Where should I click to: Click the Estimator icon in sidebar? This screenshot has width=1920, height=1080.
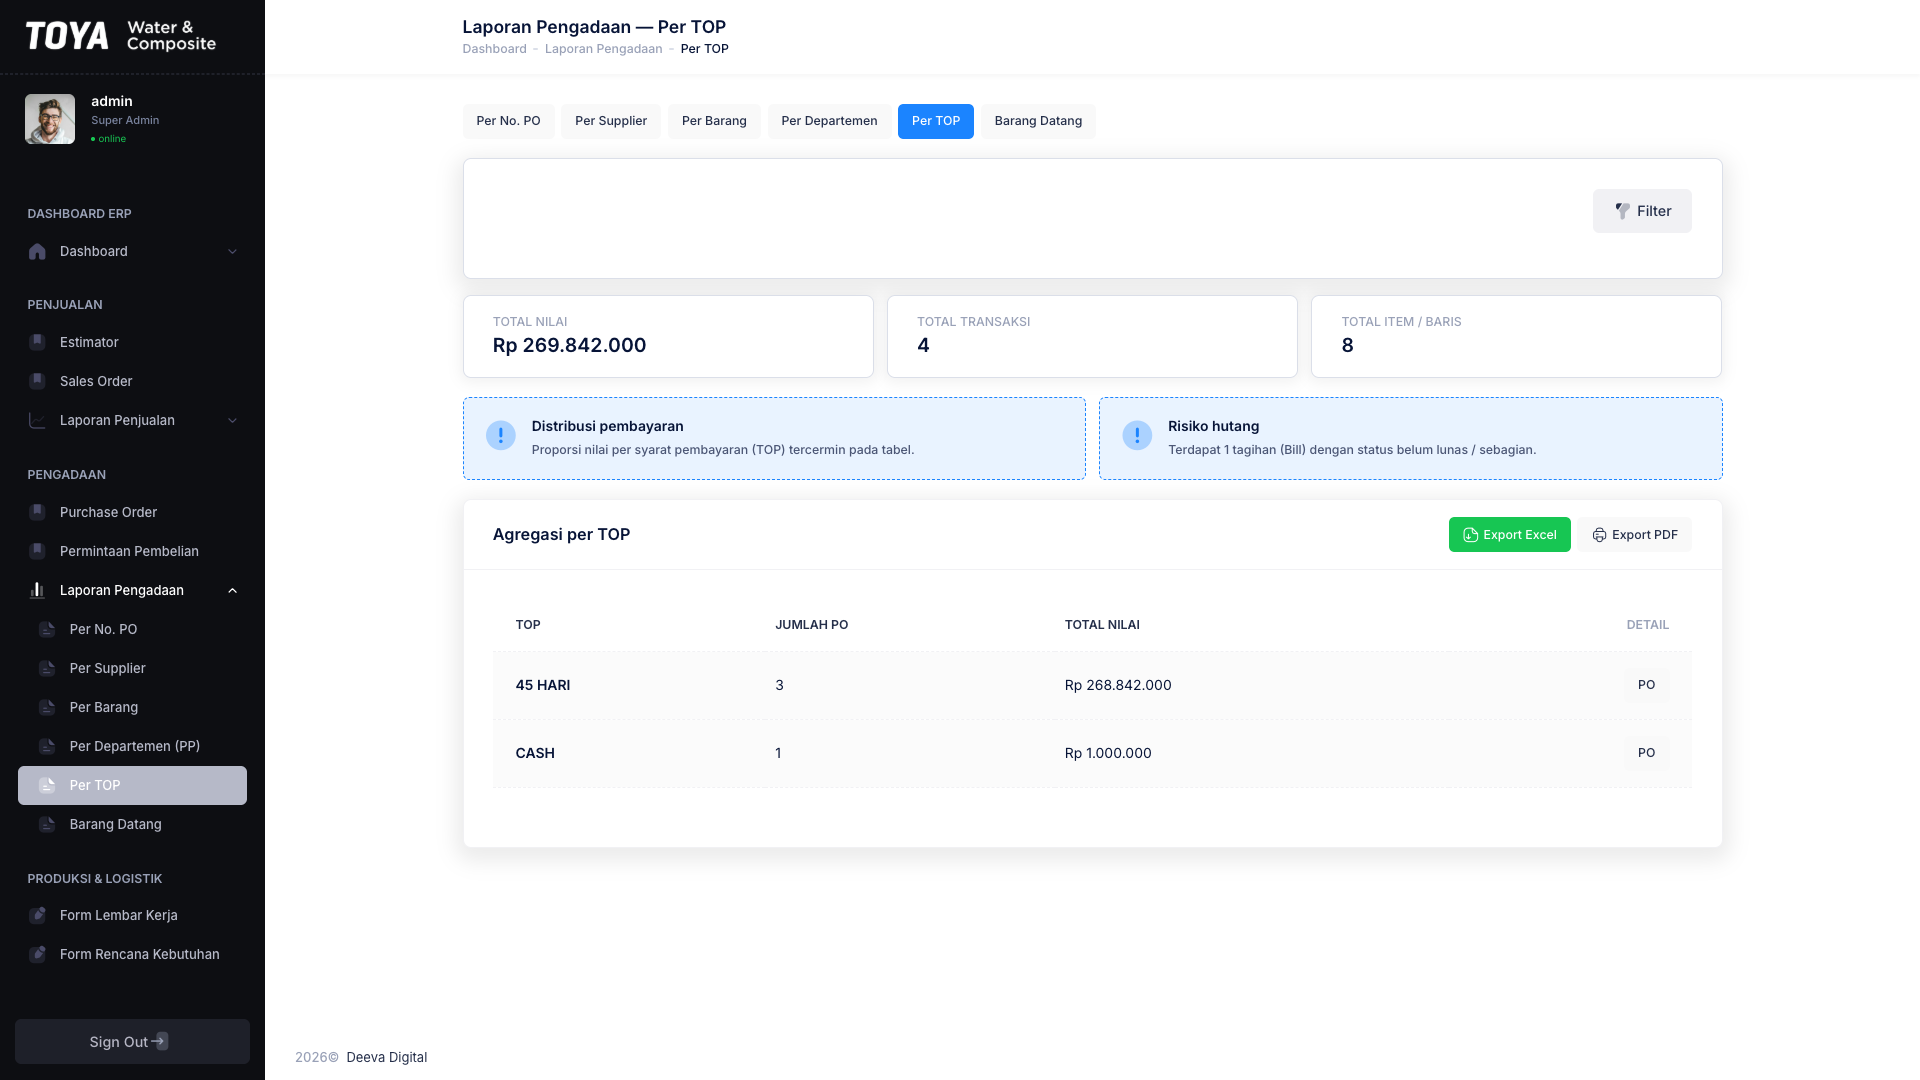coord(37,342)
